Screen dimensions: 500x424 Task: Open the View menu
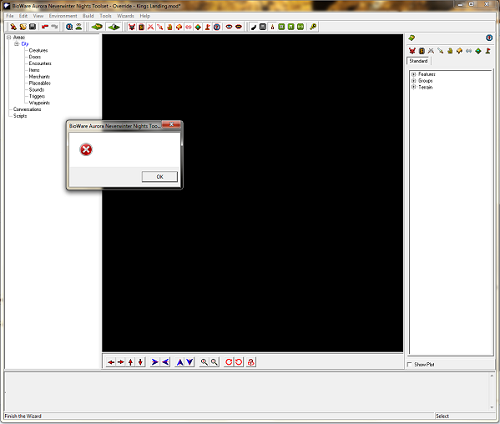pyautogui.click(x=38, y=16)
